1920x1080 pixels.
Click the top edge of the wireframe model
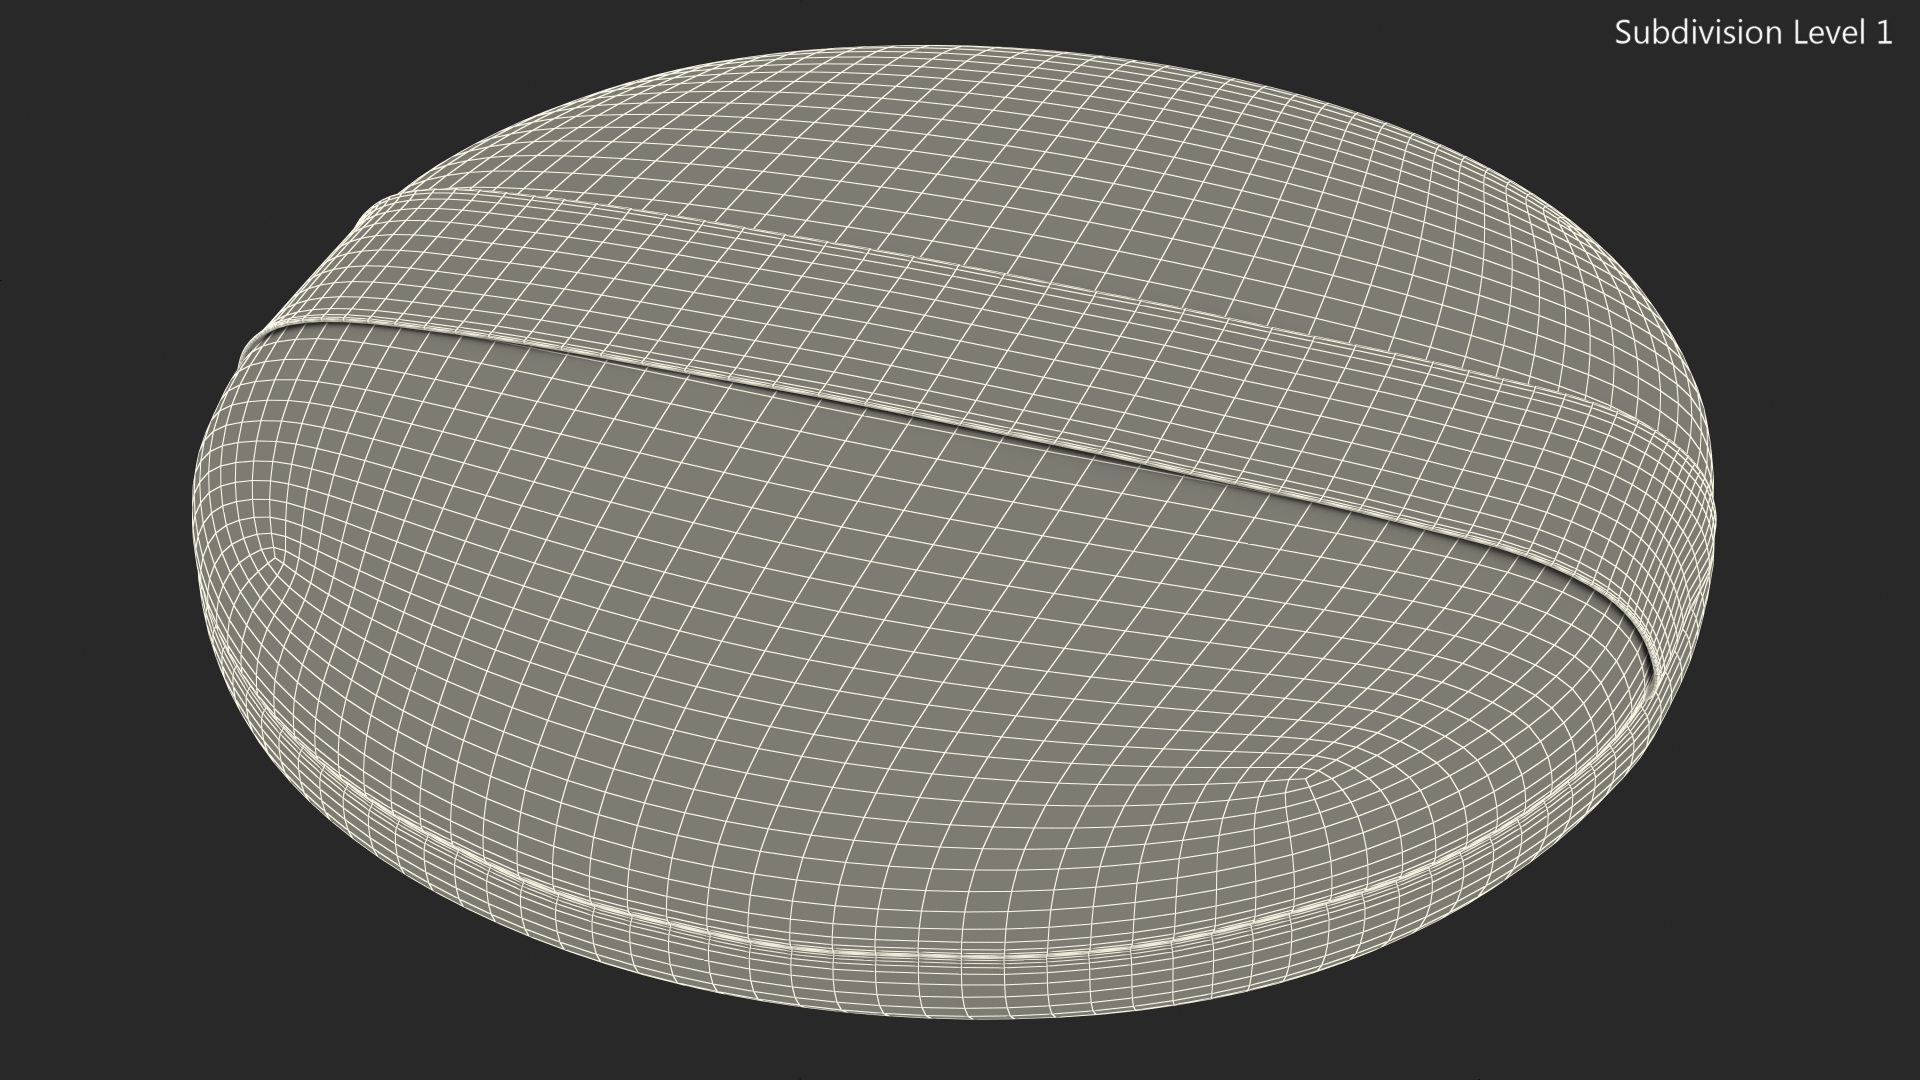coord(930,48)
